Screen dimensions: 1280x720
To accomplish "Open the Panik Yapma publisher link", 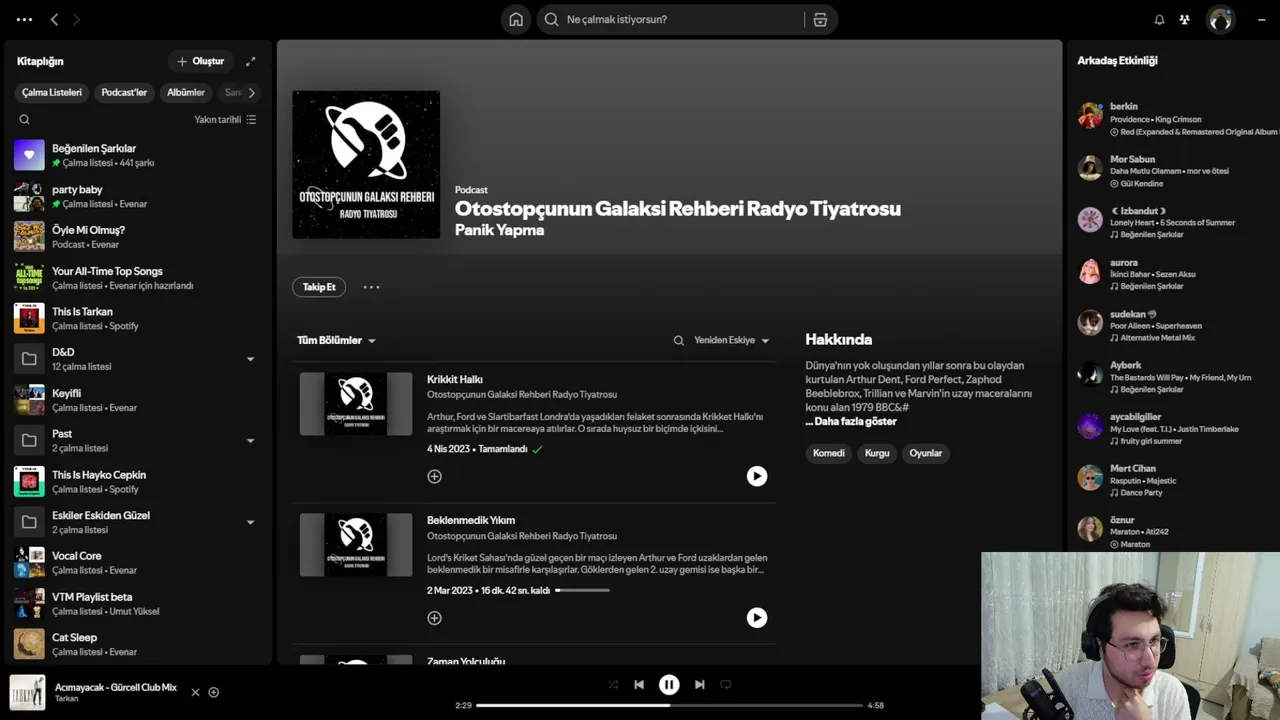I will tap(499, 230).
